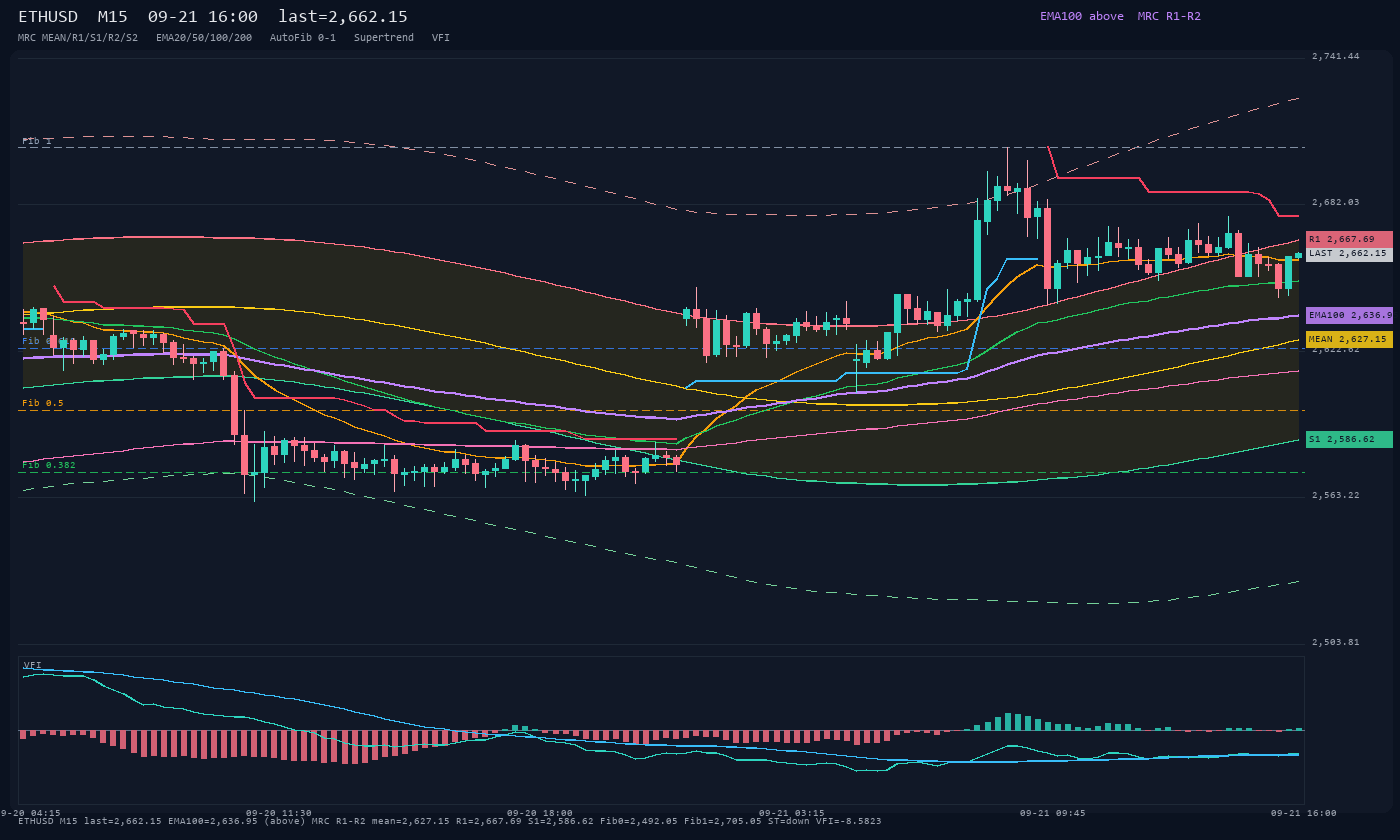The image size is (1400, 840).
Task: Click the VFI legend entry in header
Action: pyautogui.click(x=441, y=38)
